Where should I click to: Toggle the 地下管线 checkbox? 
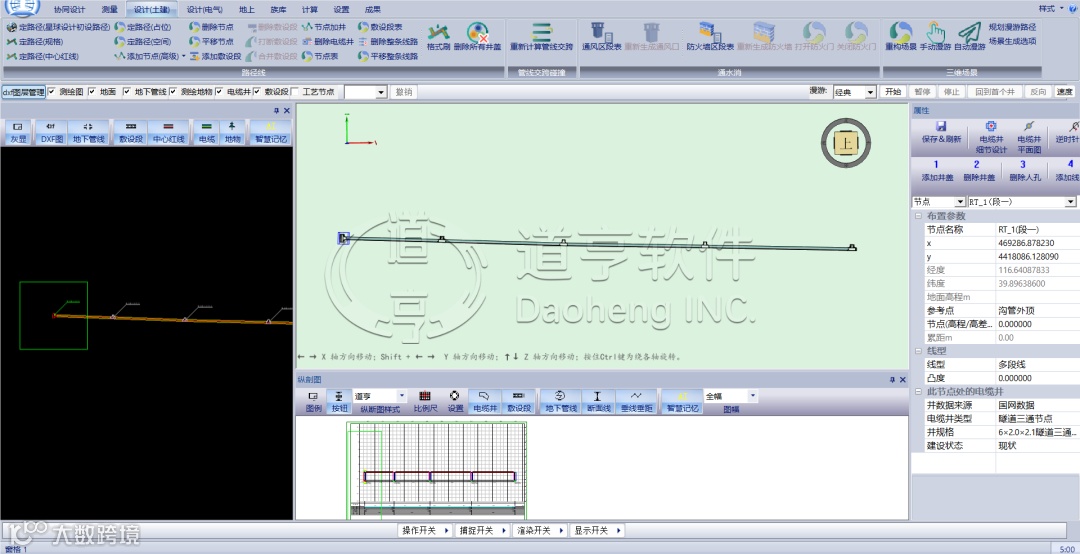coord(127,92)
